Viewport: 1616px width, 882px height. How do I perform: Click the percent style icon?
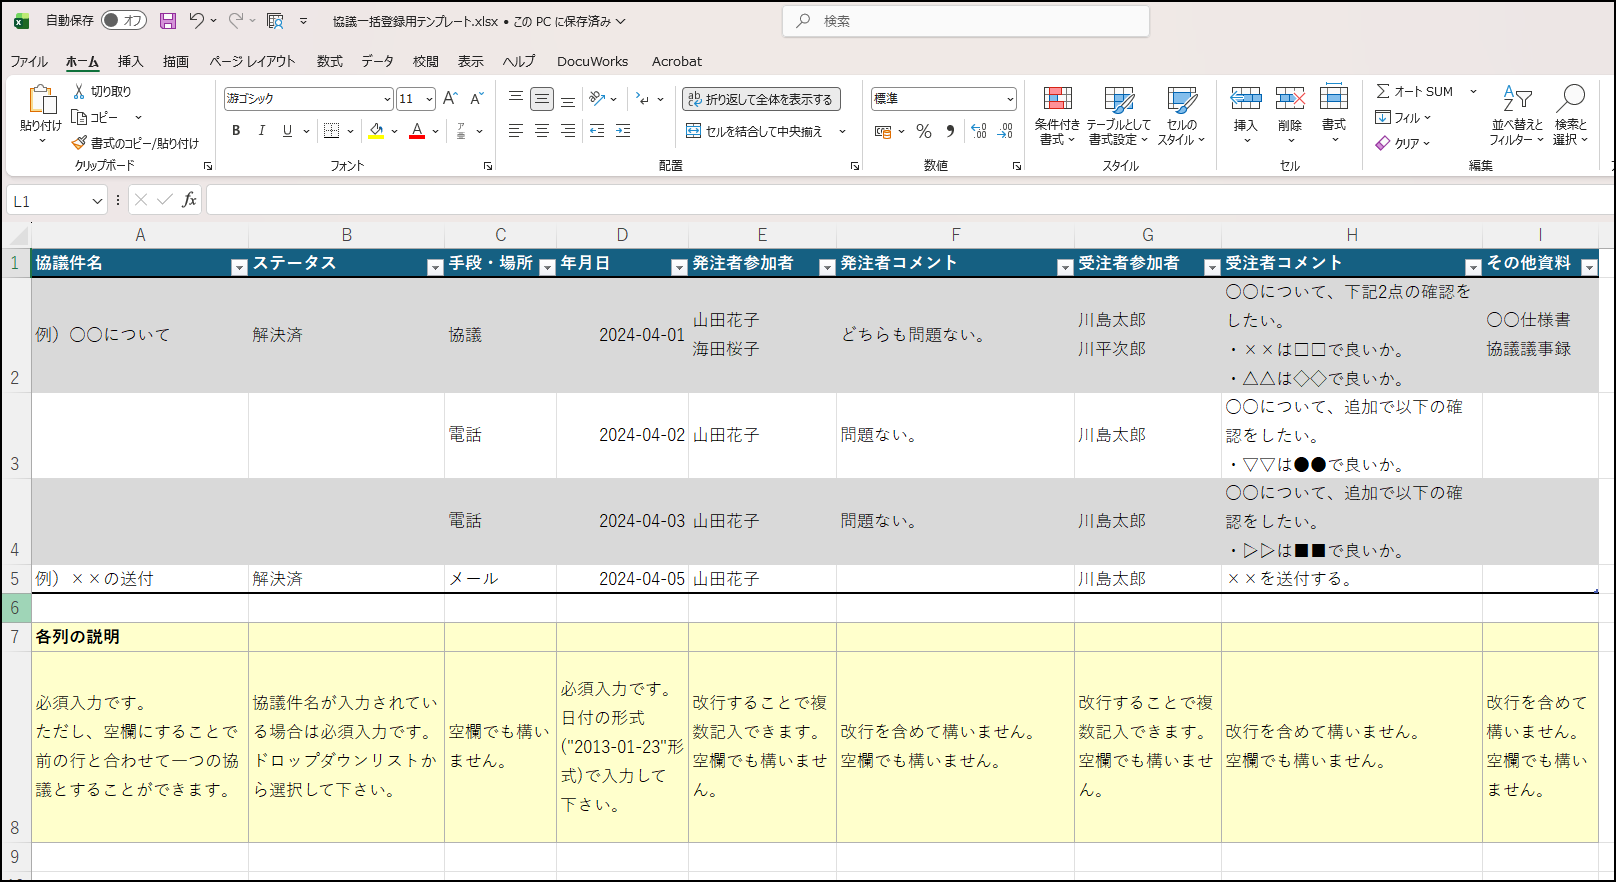pos(924,131)
